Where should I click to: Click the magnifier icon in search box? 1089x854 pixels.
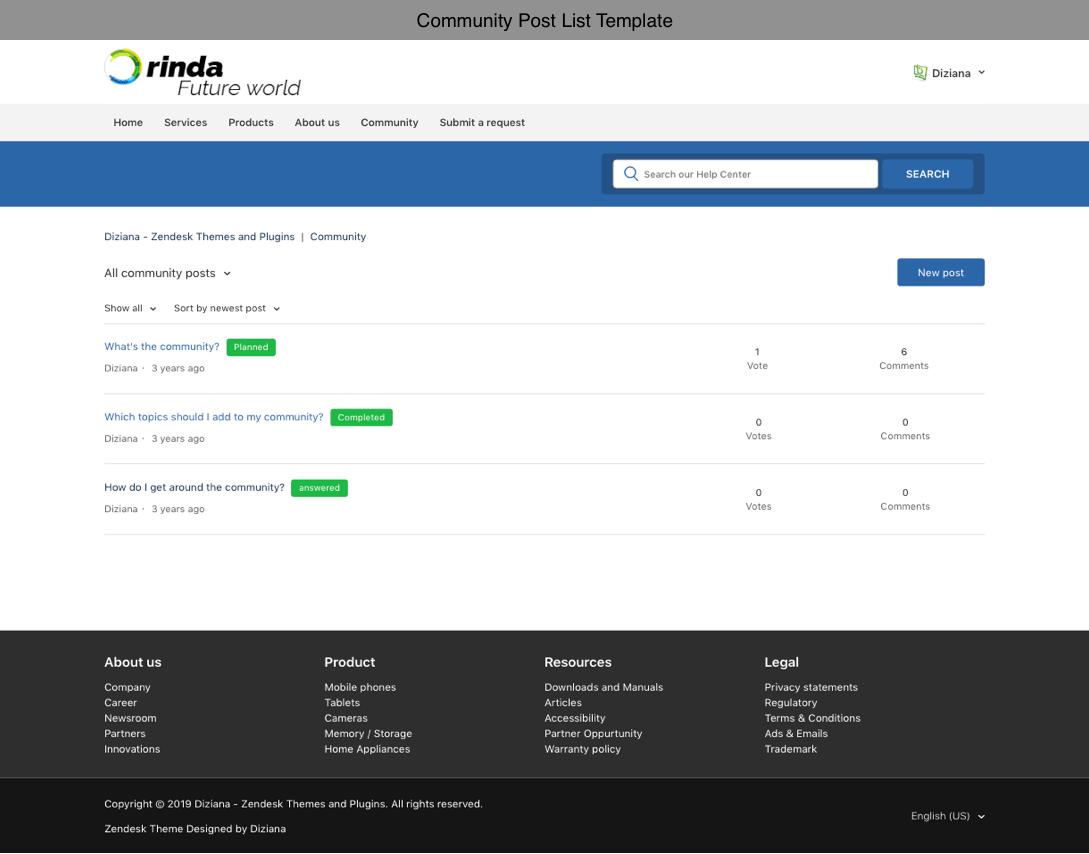coord(631,174)
